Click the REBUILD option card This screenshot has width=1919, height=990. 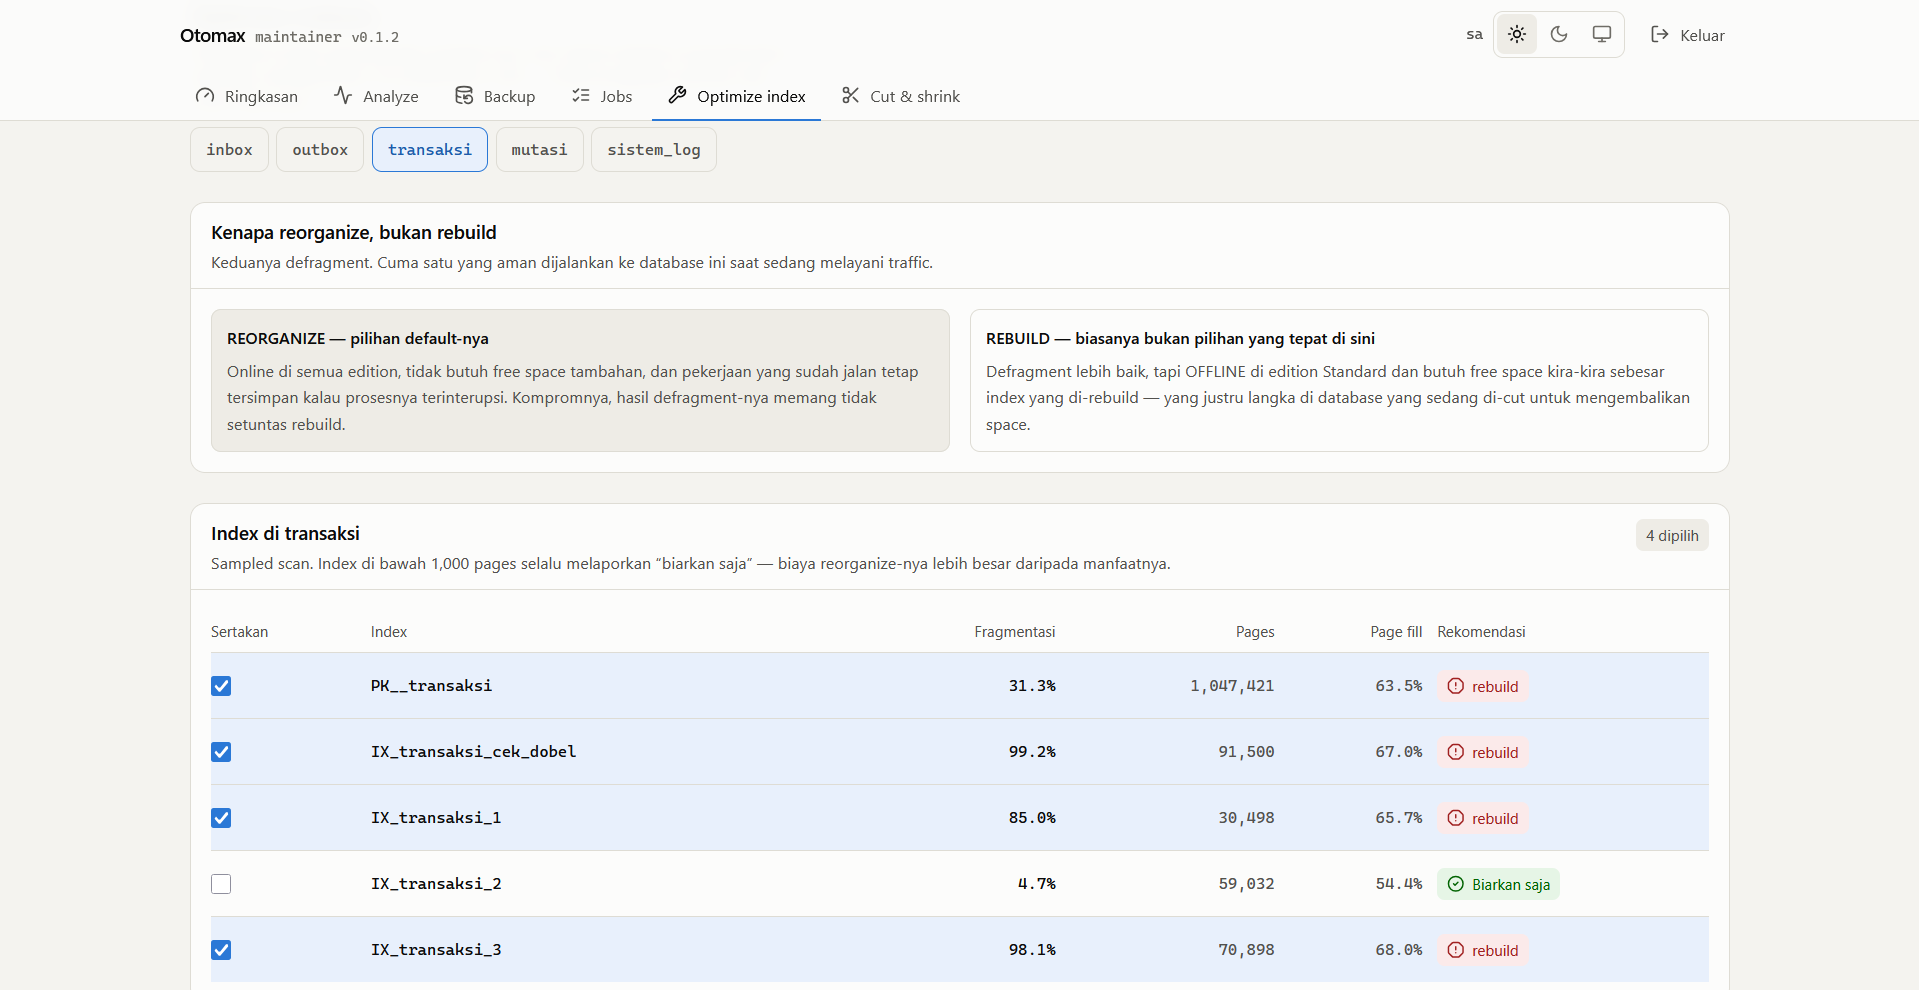pyautogui.click(x=1339, y=381)
